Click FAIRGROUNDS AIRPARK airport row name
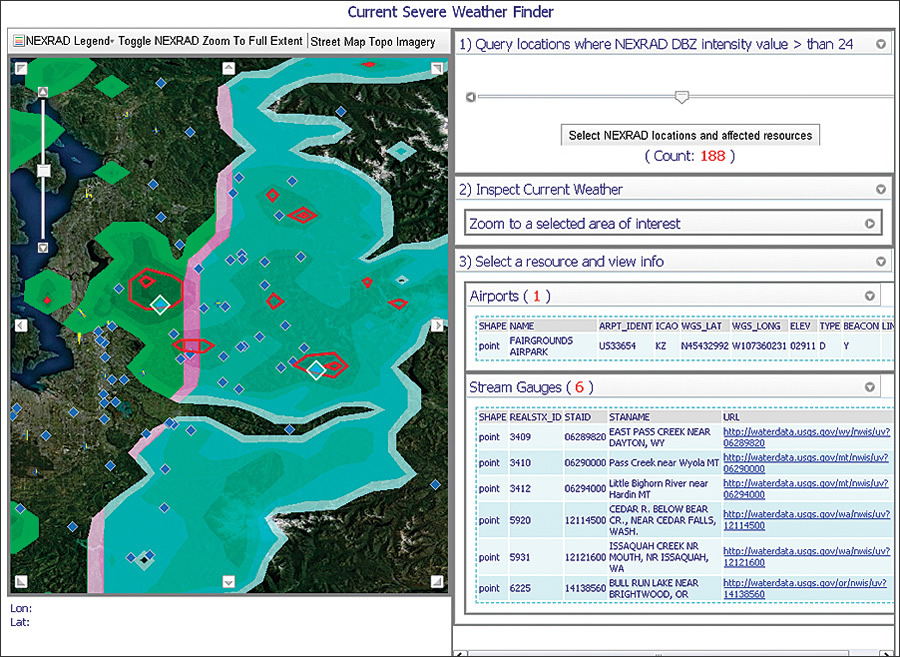The width and height of the screenshot is (900, 657). pos(541,346)
